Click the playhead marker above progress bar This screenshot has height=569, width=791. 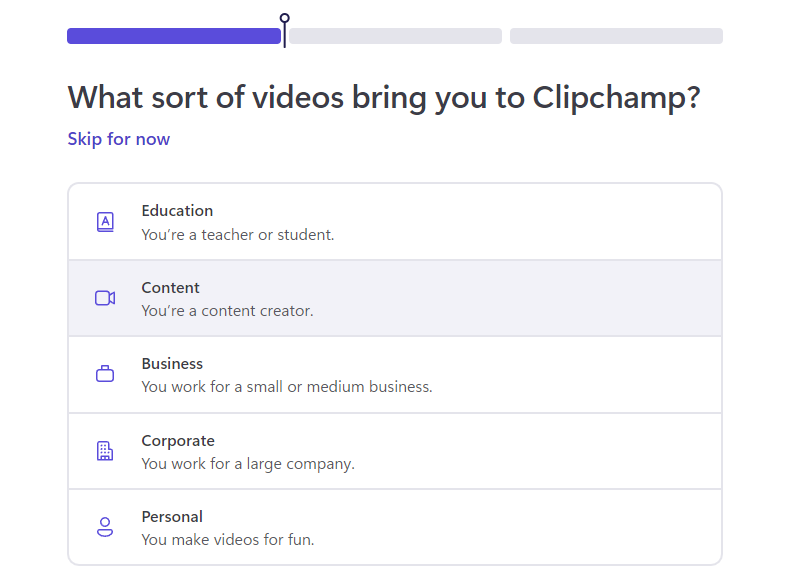[285, 30]
